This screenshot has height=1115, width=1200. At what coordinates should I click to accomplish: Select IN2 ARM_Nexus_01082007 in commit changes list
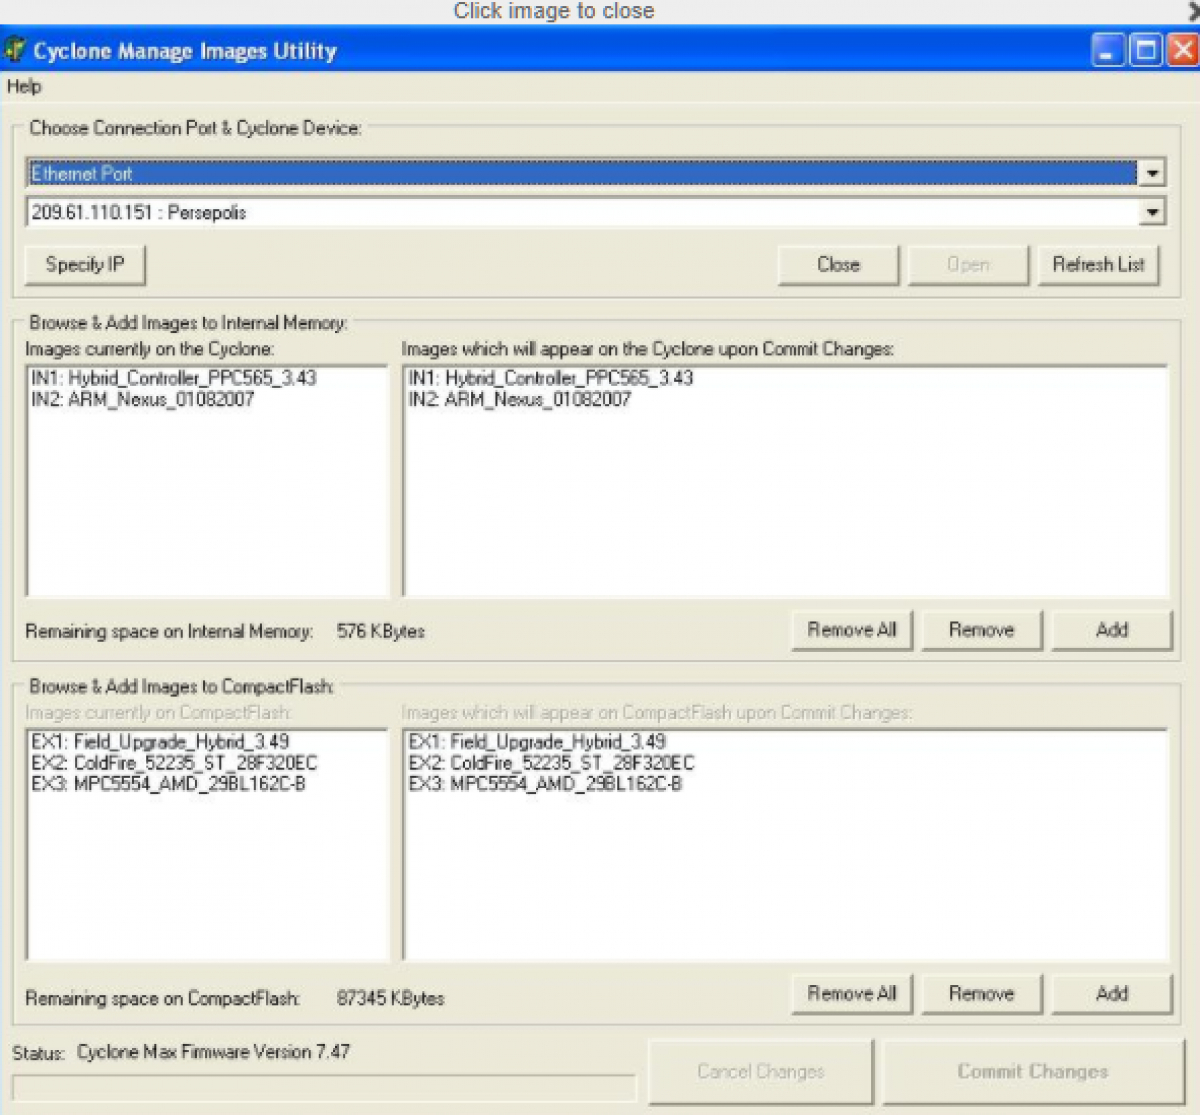click(520, 400)
